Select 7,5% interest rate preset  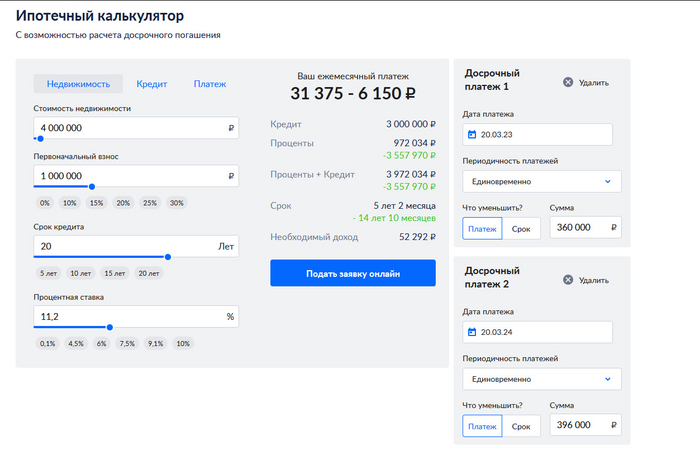click(128, 343)
